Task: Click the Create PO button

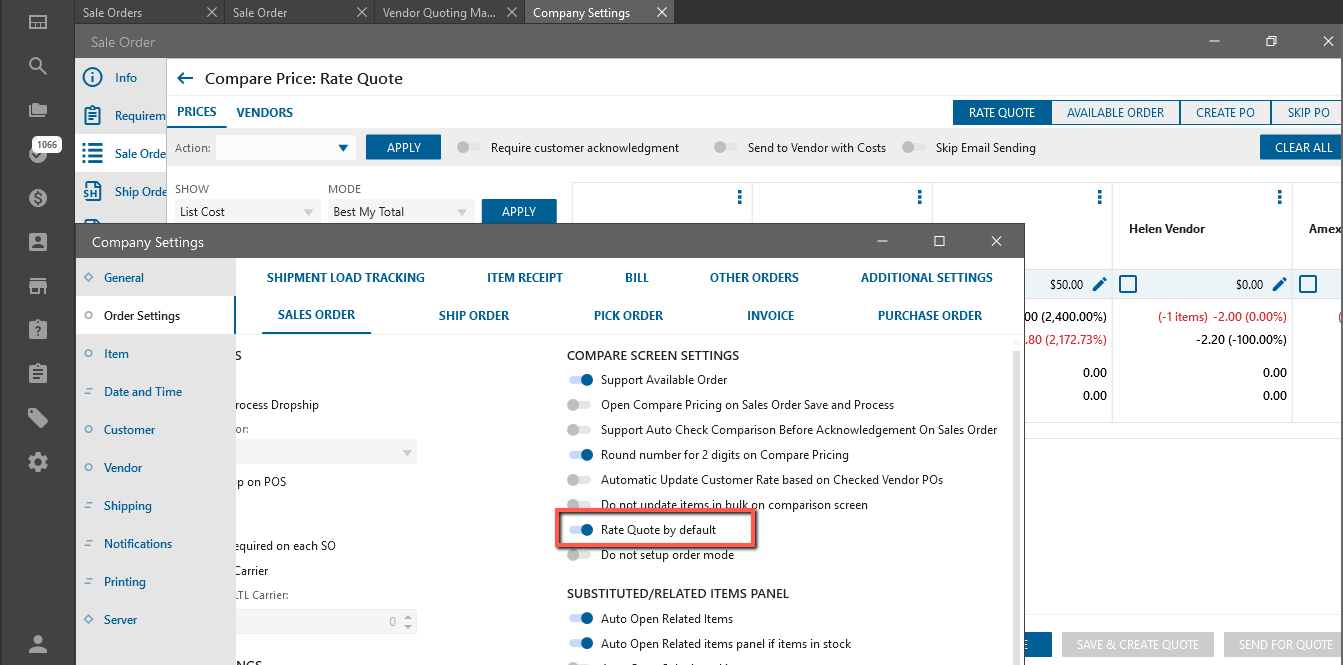Action: [1225, 113]
